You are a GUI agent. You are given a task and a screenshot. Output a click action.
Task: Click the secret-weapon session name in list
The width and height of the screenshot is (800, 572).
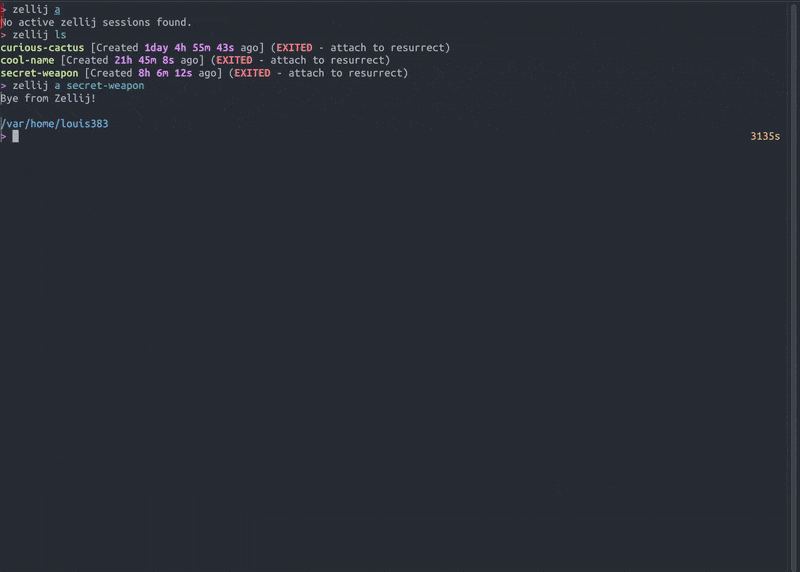click(39, 73)
